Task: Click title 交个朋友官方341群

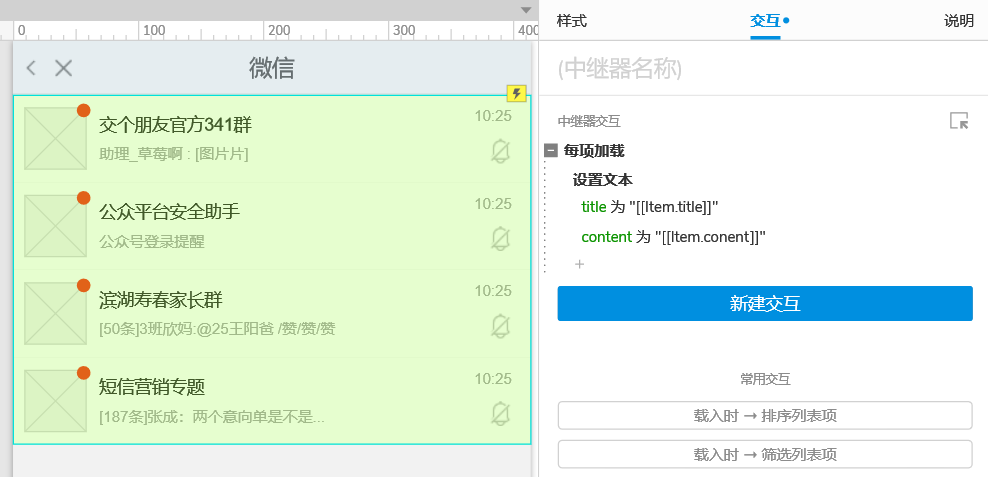Action: tap(175, 125)
